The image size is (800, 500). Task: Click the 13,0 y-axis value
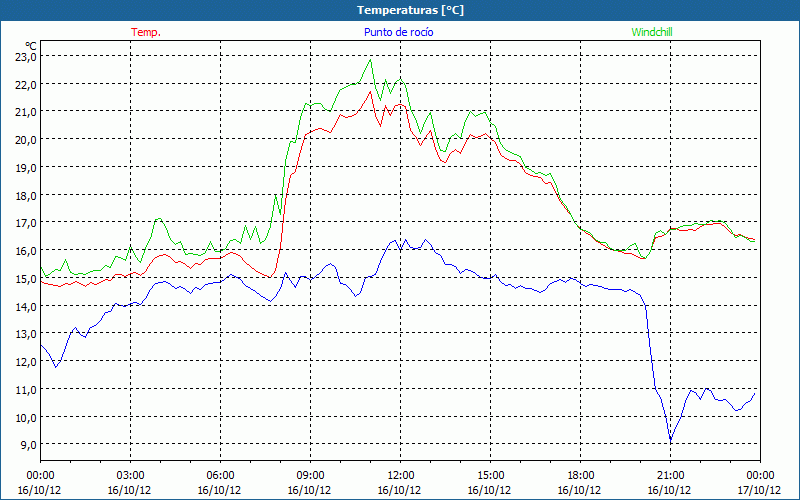(x=26, y=334)
